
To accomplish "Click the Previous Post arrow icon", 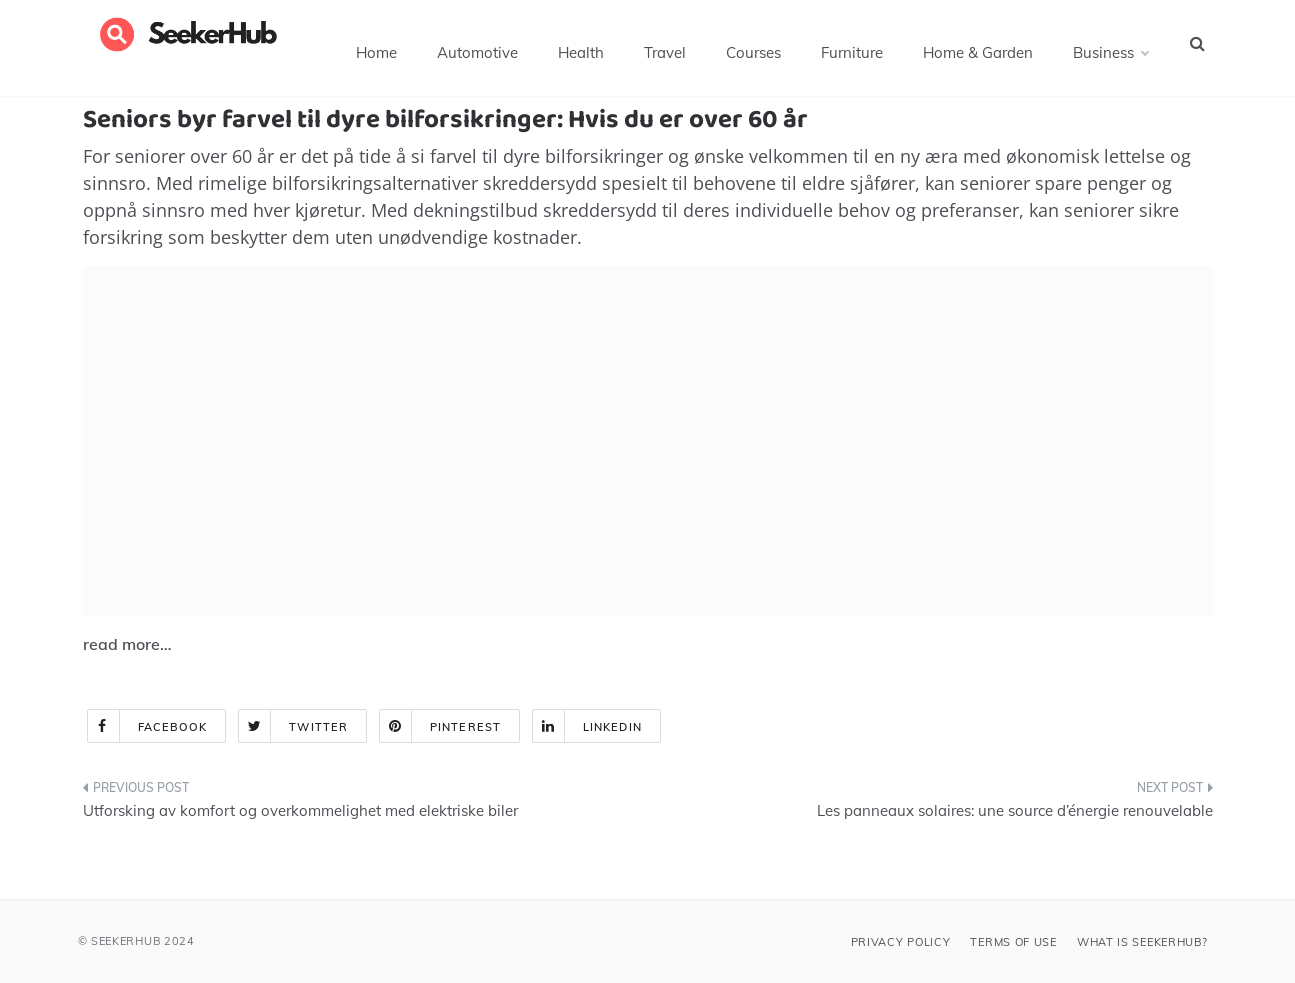I will coord(86,788).
